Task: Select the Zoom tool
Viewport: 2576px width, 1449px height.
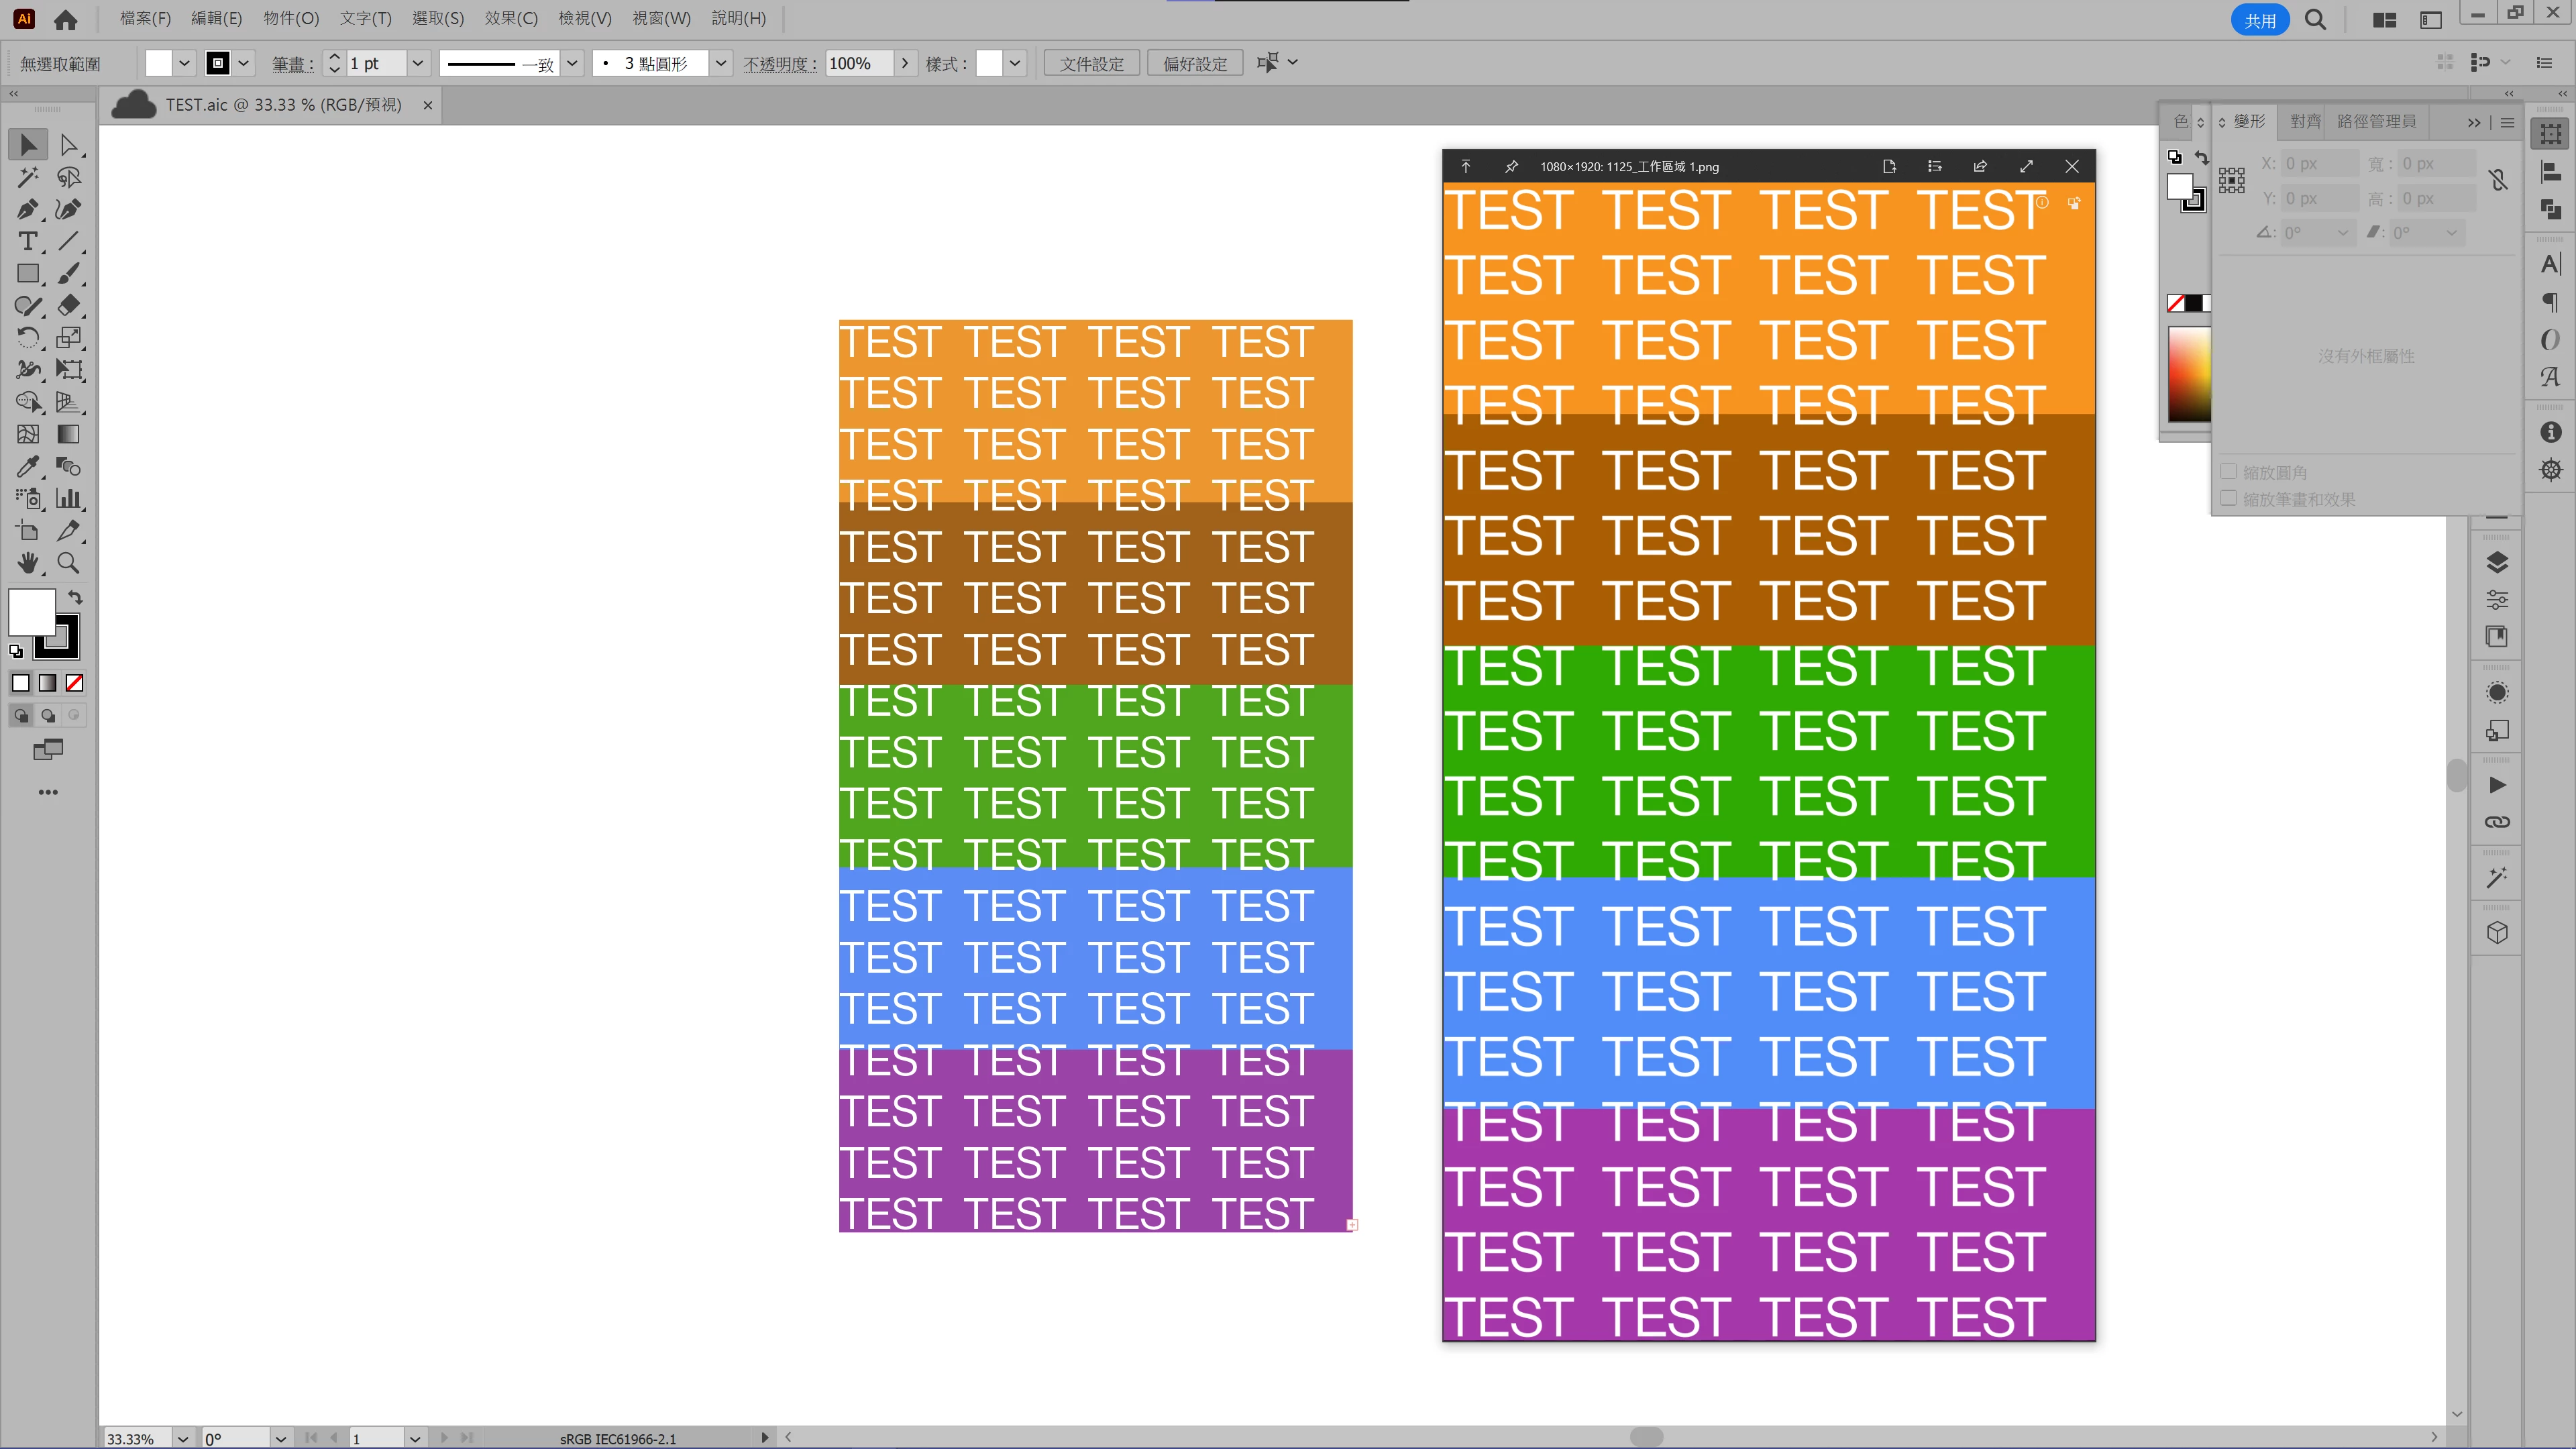Action: 68,563
